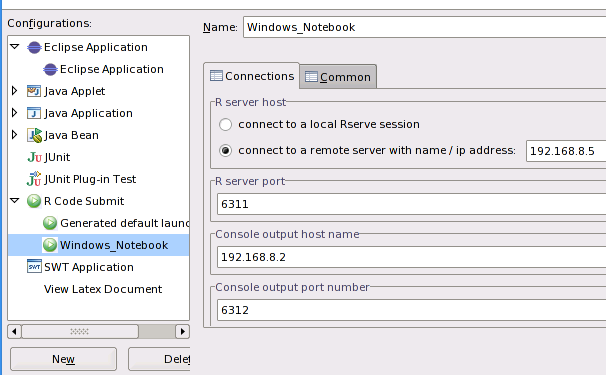The width and height of the screenshot is (606, 375).
Task: Click the Windows_Notebook configuration icon
Action: [x=50, y=245]
